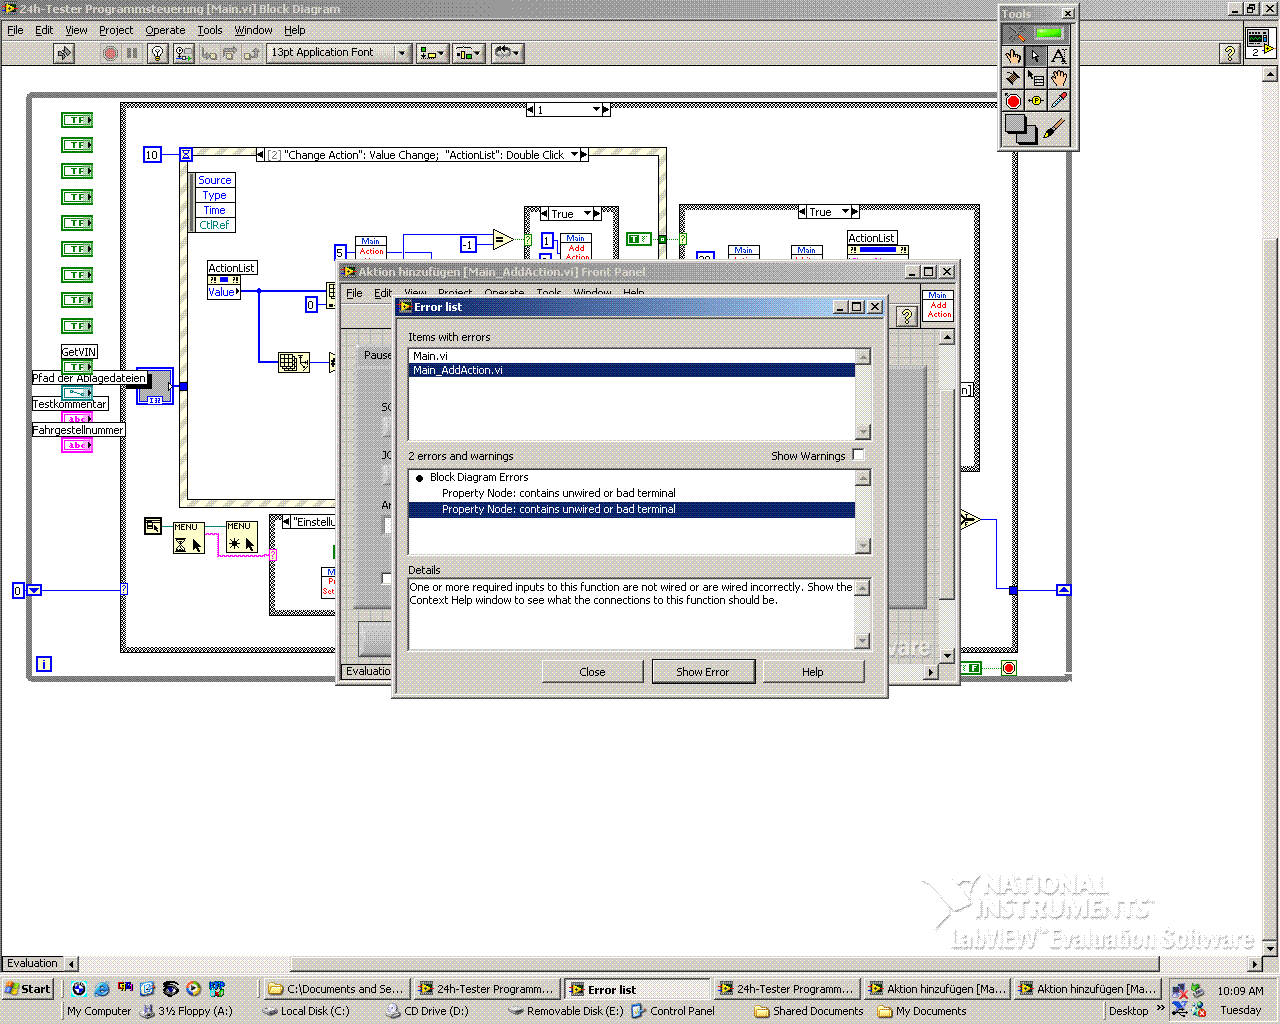
Task: Click the Step Into debugging icon
Action: coord(209,53)
